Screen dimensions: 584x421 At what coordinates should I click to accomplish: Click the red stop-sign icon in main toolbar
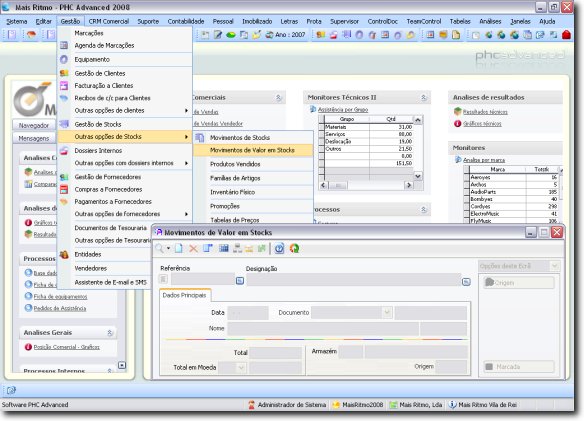pyautogui.click(x=566, y=35)
